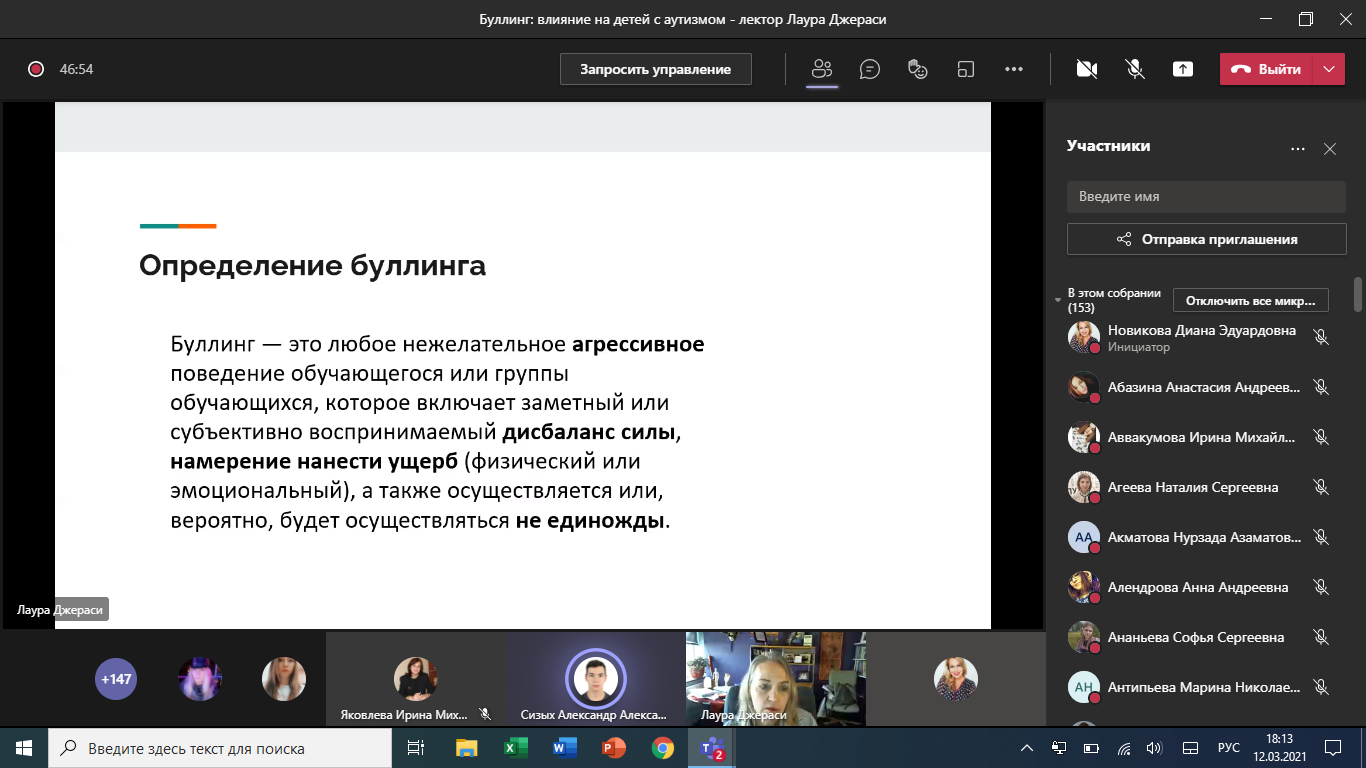
Task: Open more options in Участники panel header
Action: 1298,149
